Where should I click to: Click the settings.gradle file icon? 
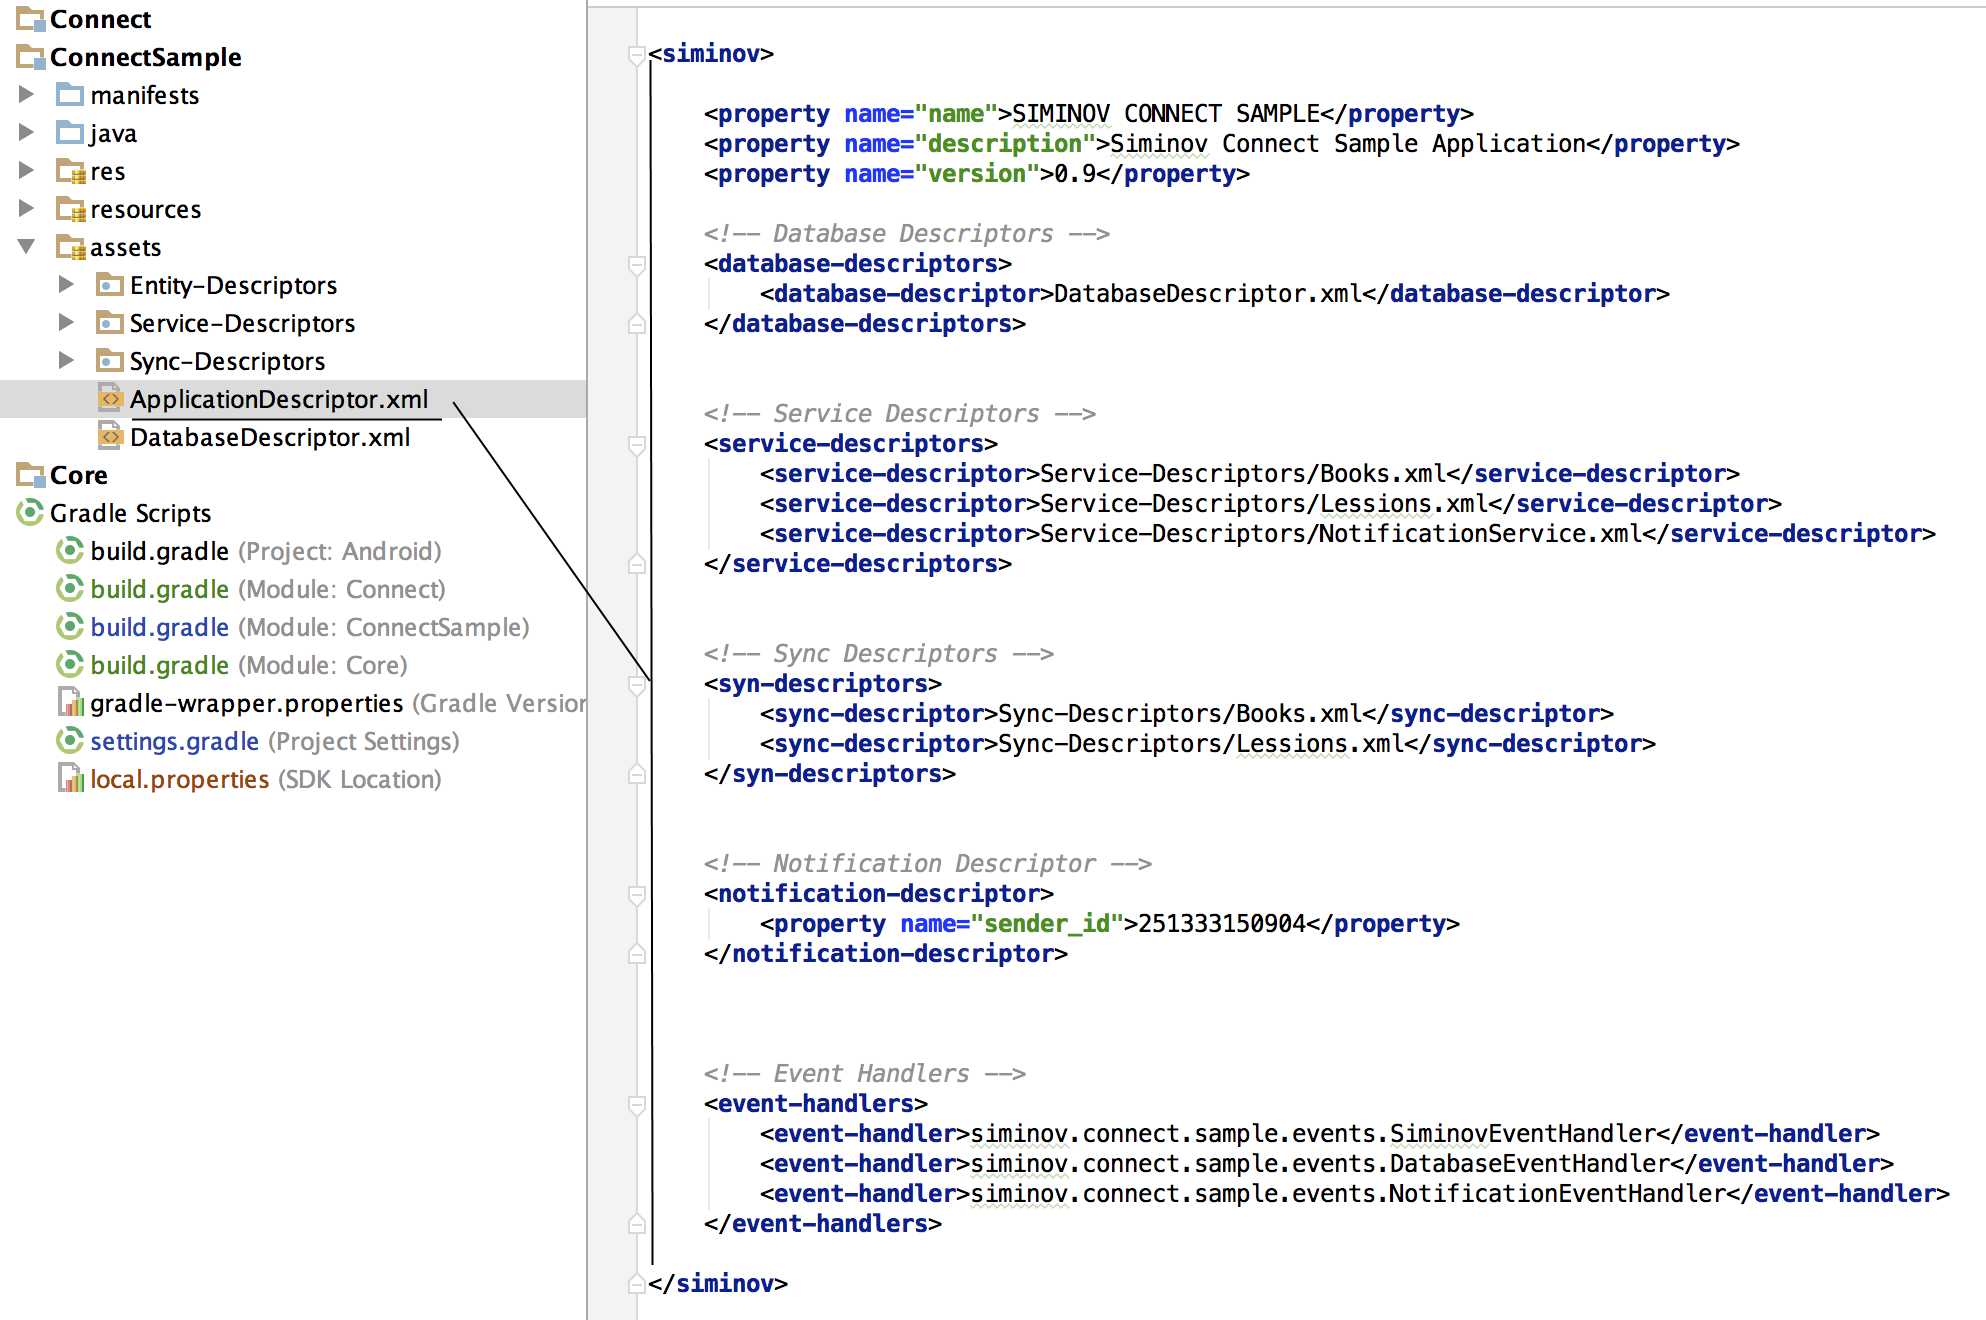70,741
